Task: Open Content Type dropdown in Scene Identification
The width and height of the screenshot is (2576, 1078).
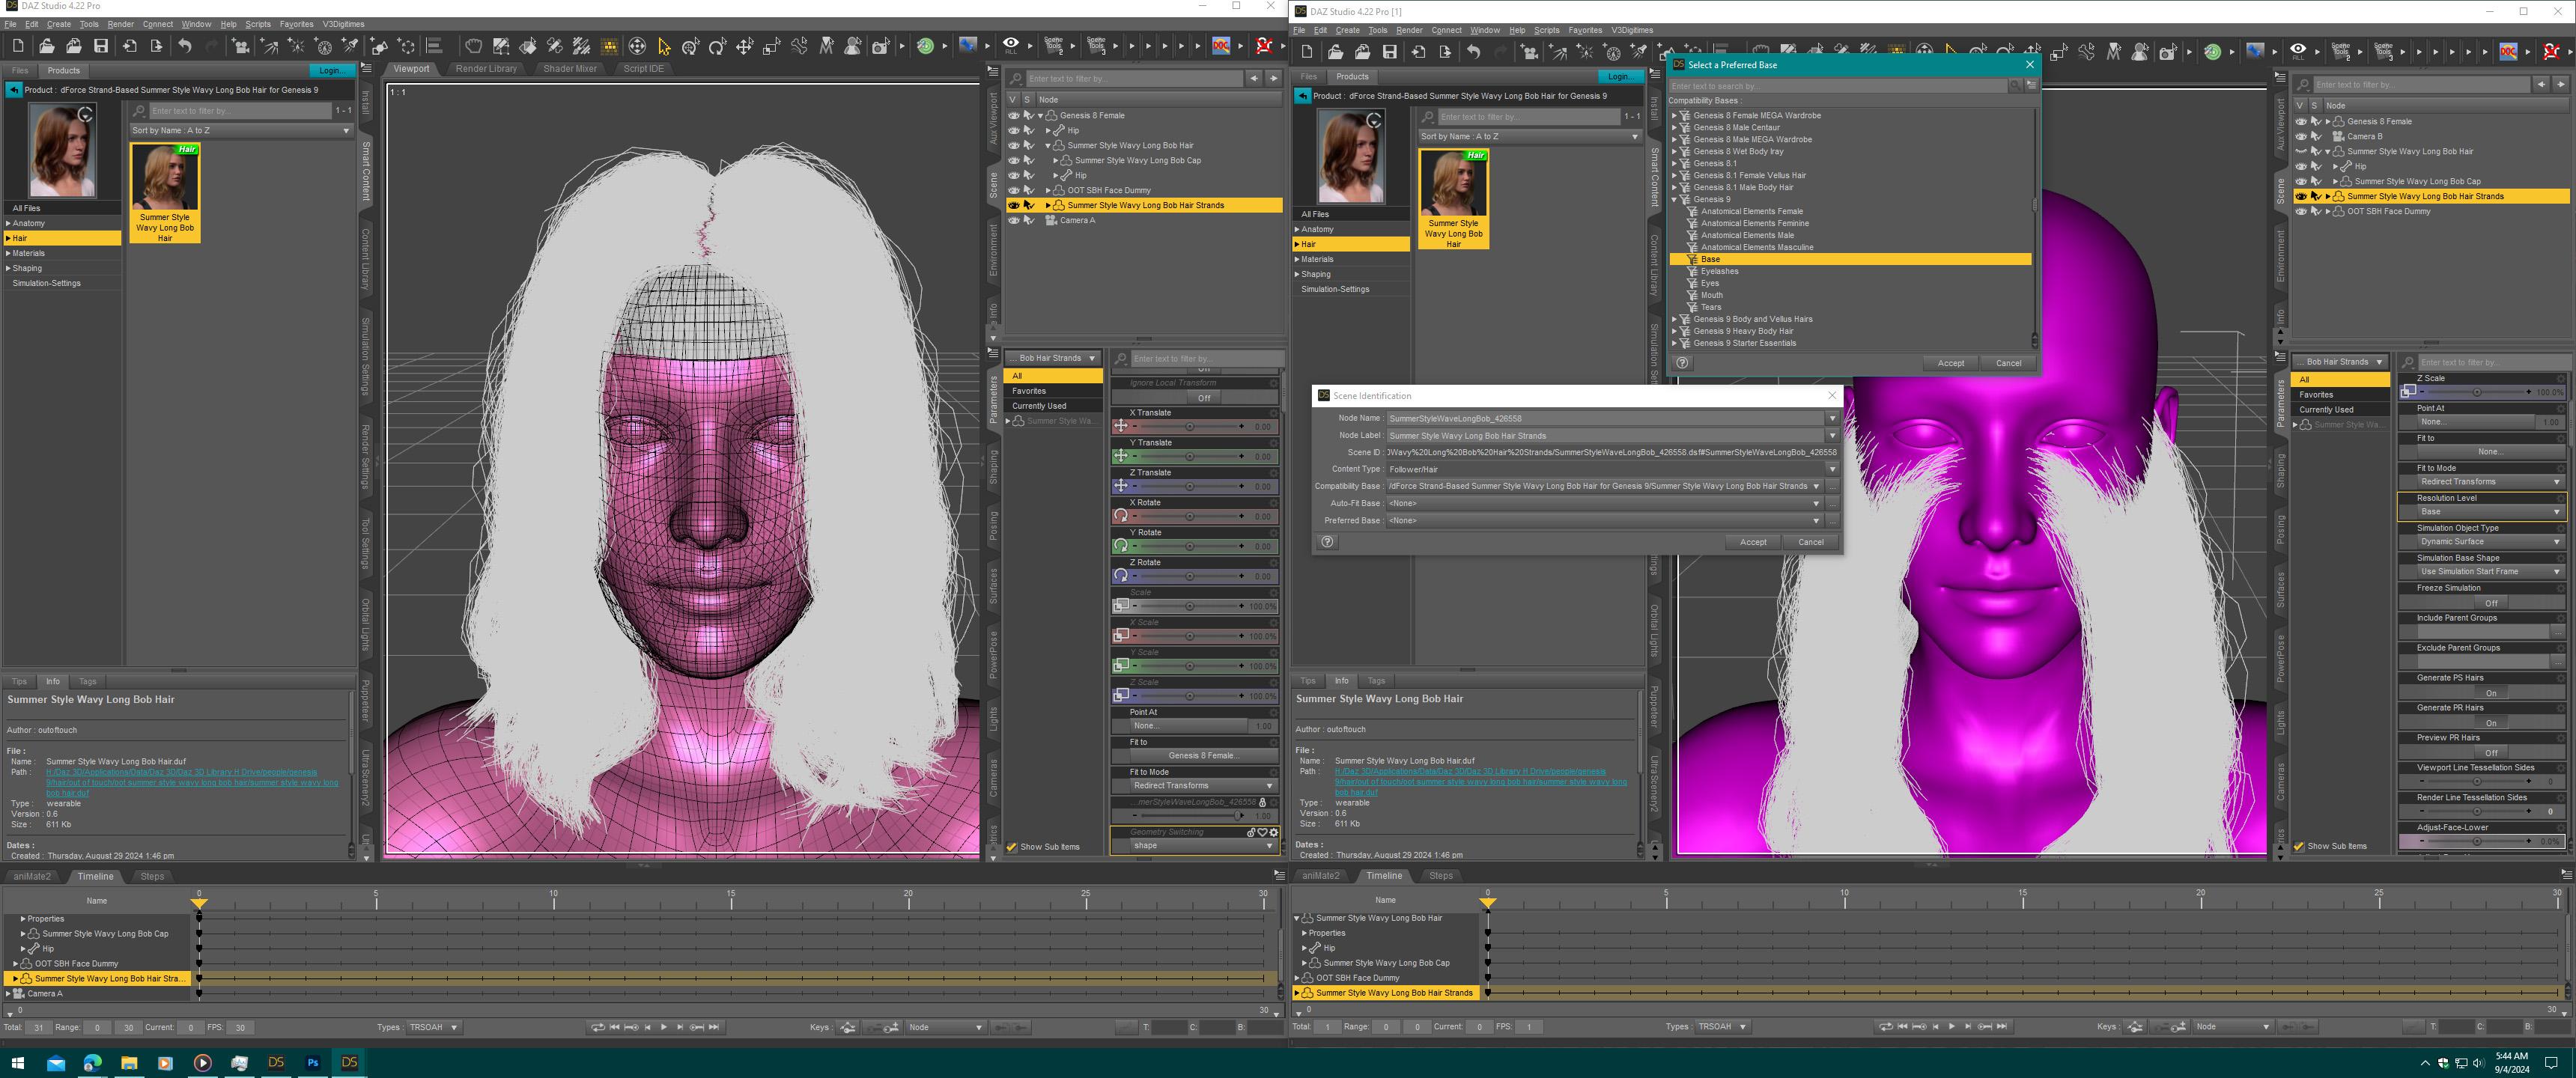Action: pyautogui.click(x=1832, y=469)
